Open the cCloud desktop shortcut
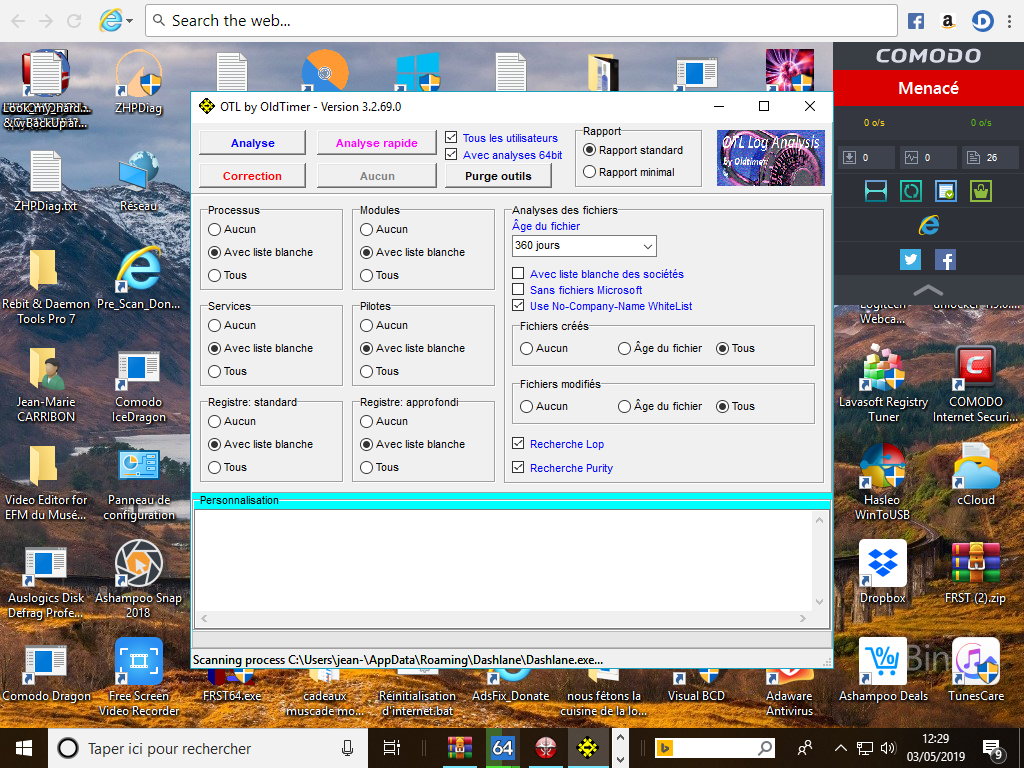This screenshot has height=768, width=1024. tap(975, 475)
